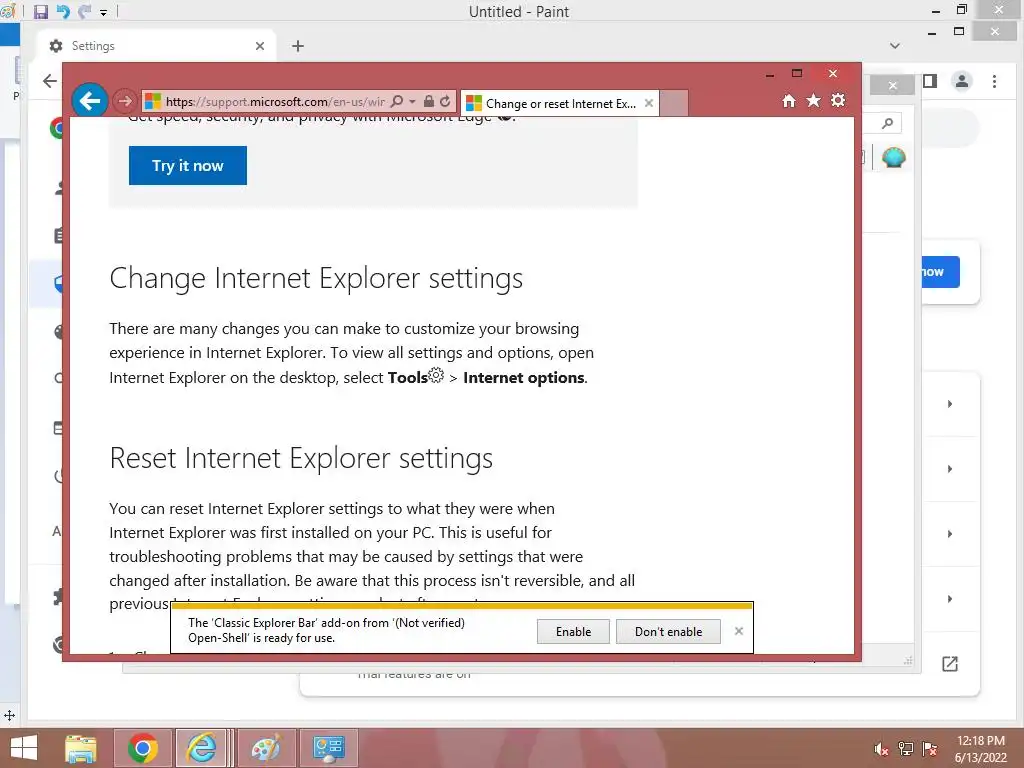Enable the Classic Explorer Bar add-on
The height and width of the screenshot is (768, 1024).
(573, 632)
